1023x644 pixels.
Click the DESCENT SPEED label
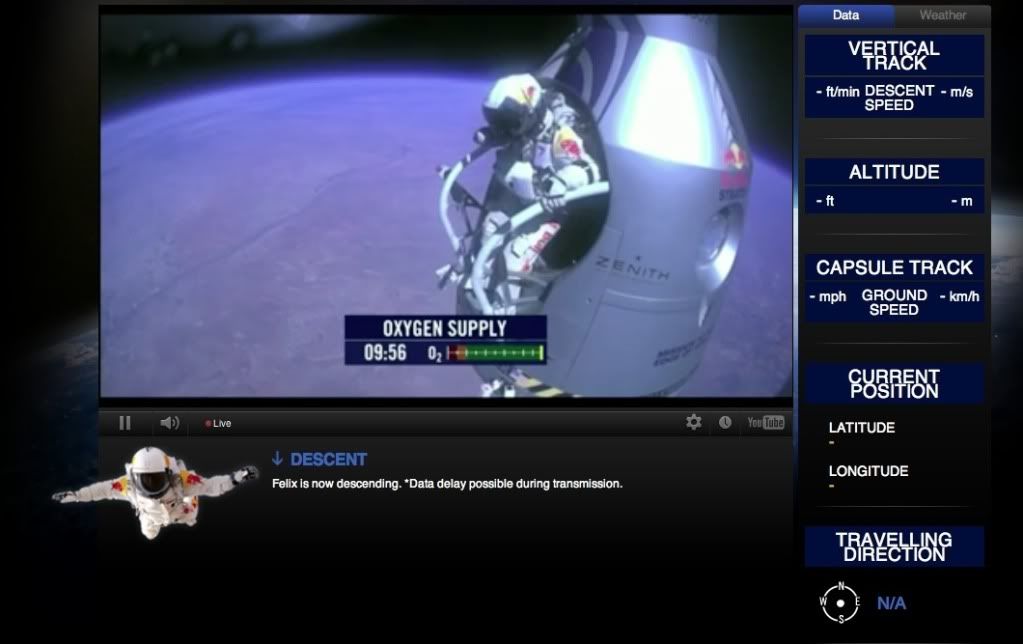point(898,98)
